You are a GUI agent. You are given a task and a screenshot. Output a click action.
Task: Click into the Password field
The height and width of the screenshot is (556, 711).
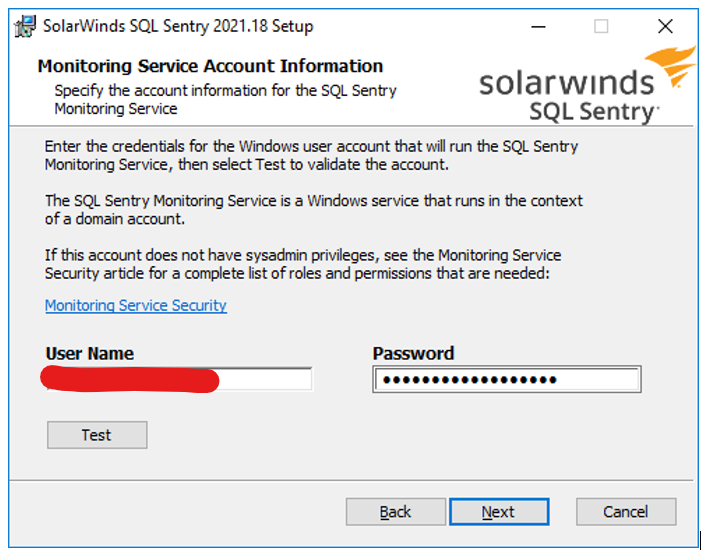point(506,380)
